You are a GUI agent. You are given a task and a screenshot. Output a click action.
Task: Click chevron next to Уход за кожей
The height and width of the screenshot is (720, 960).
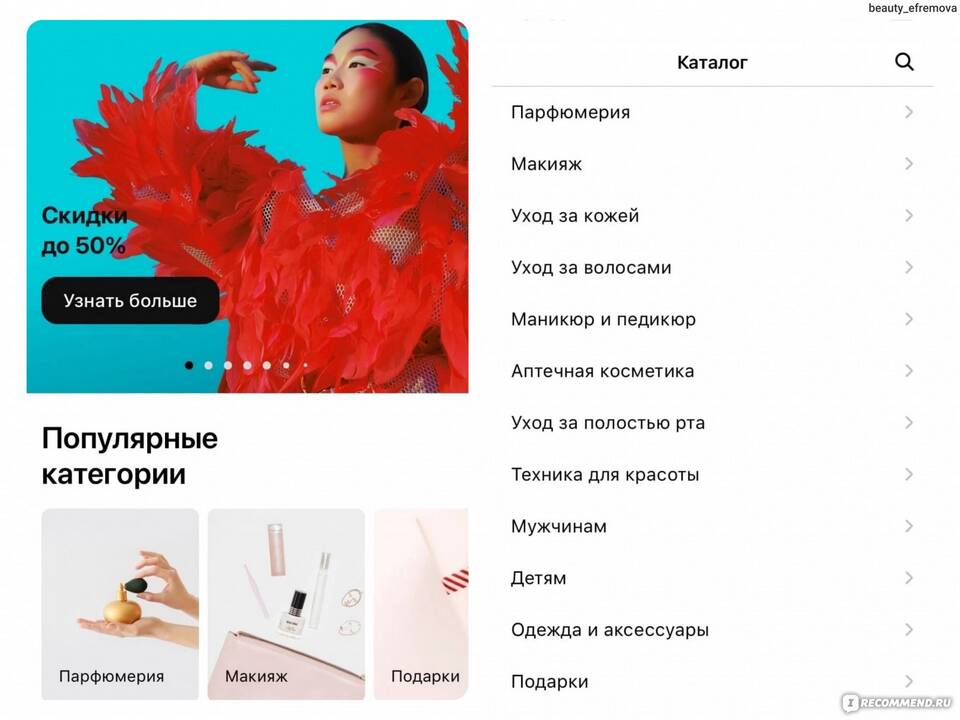click(x=909, y=216)
